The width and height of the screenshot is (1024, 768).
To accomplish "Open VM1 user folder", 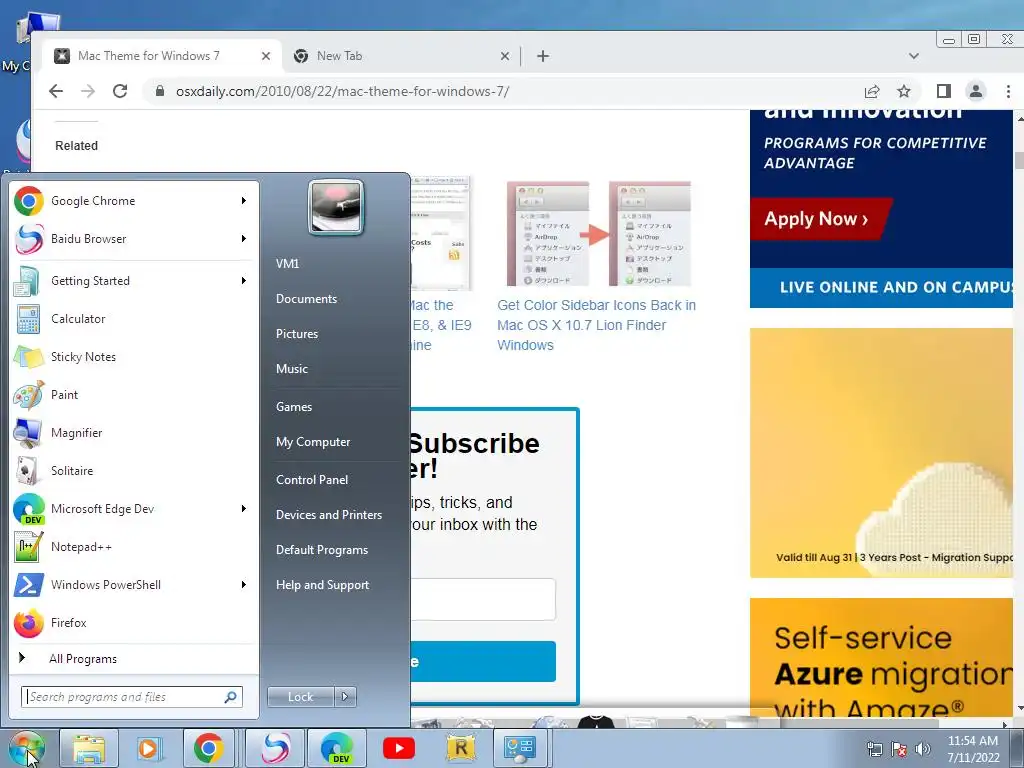I will (287, 264).
